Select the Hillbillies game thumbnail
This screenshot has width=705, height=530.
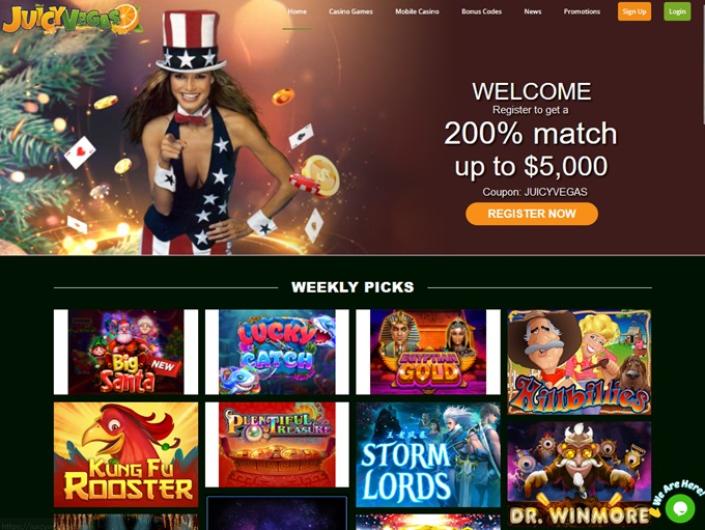click(579, 362)
